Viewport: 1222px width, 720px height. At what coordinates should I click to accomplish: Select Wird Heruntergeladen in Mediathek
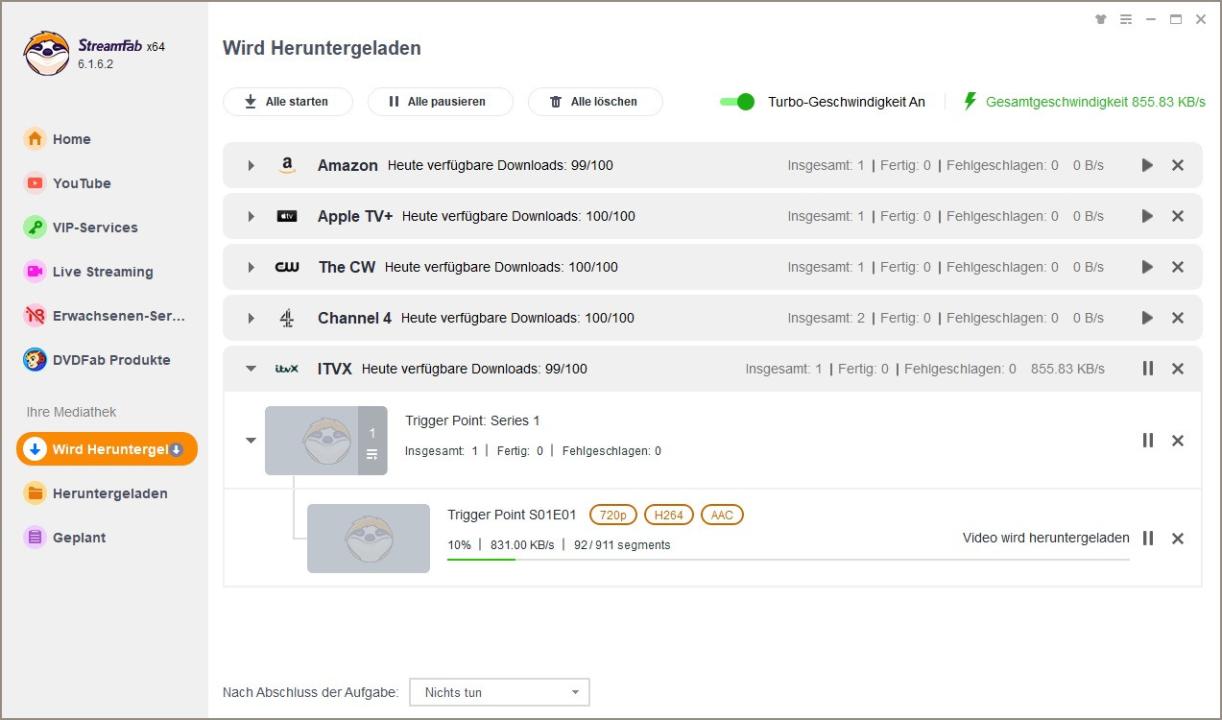pos(107,449)
